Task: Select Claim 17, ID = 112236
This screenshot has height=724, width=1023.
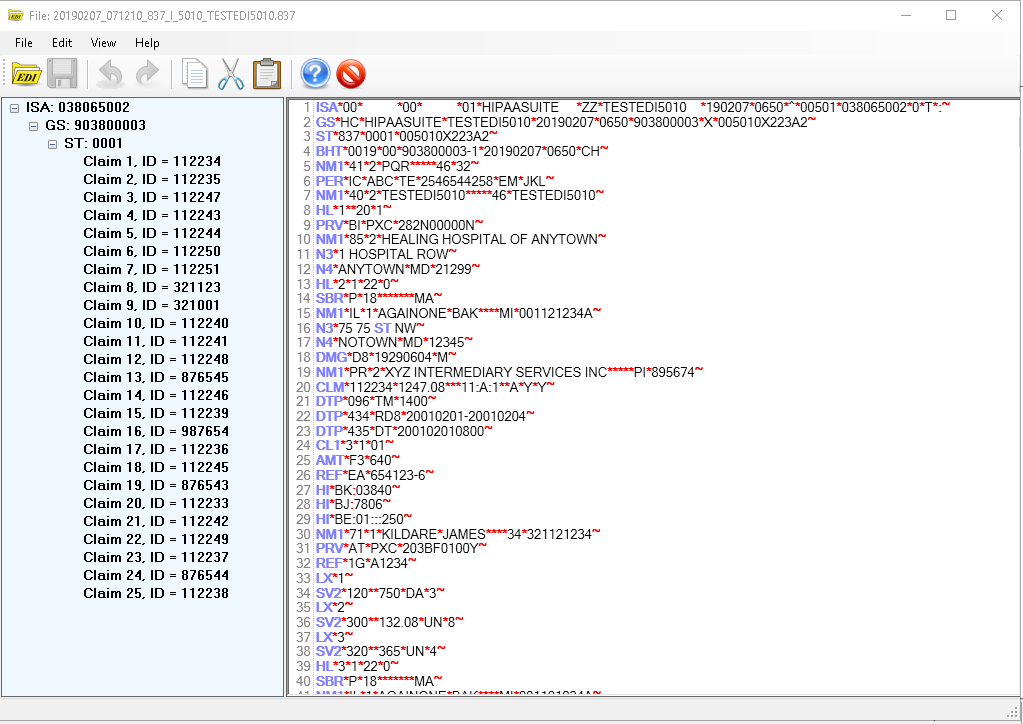Action: 156,449
